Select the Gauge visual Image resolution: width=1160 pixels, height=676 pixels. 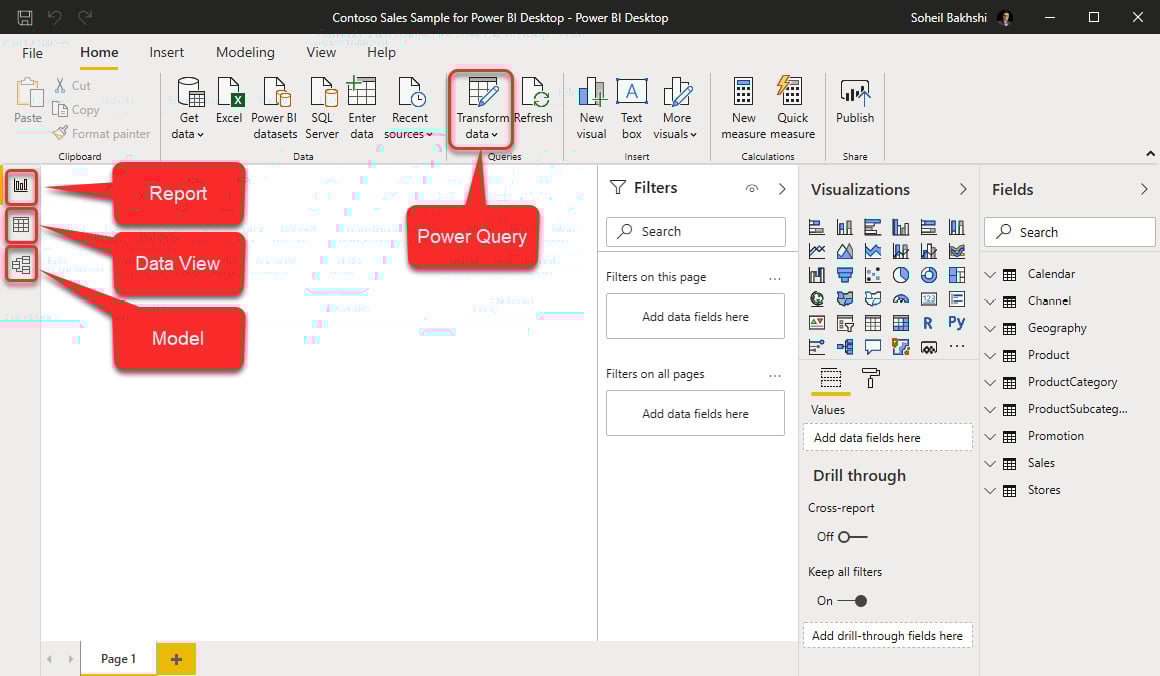(900, 299)
